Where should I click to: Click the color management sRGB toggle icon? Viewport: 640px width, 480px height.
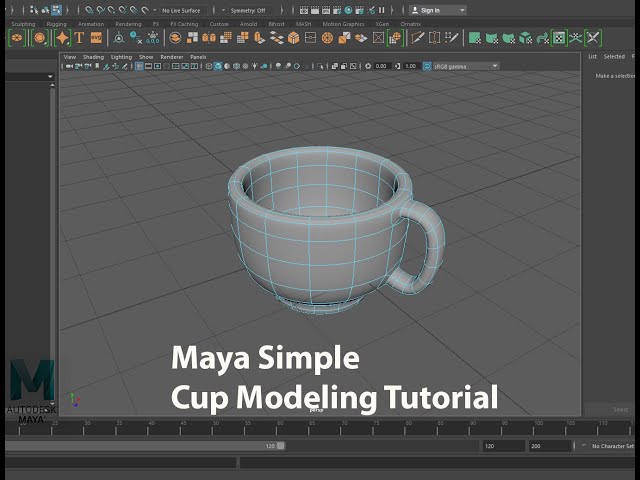[x=427, y=66]
